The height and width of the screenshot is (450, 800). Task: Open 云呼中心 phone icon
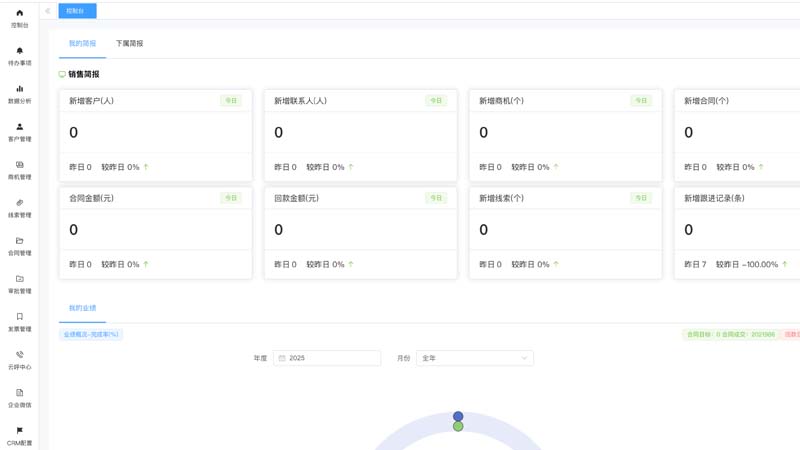(19, 355)
